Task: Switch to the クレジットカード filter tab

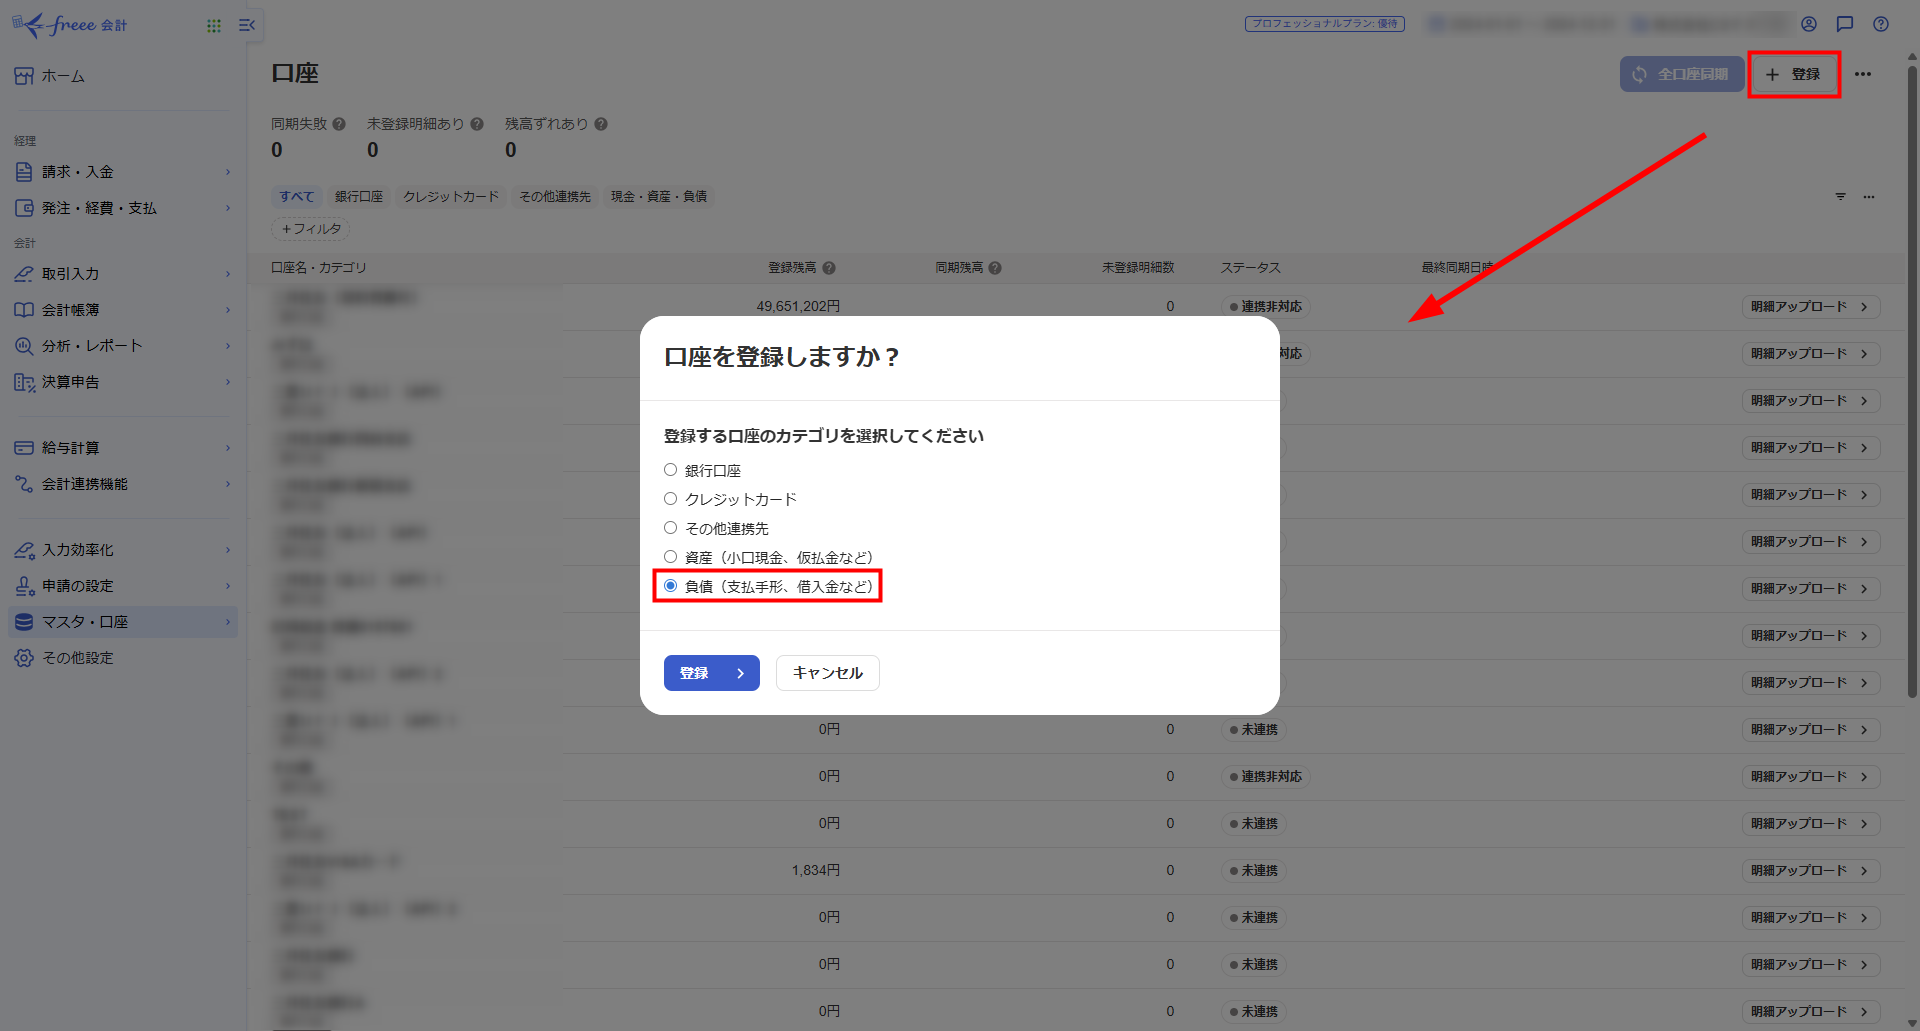Action: point(450,197)
